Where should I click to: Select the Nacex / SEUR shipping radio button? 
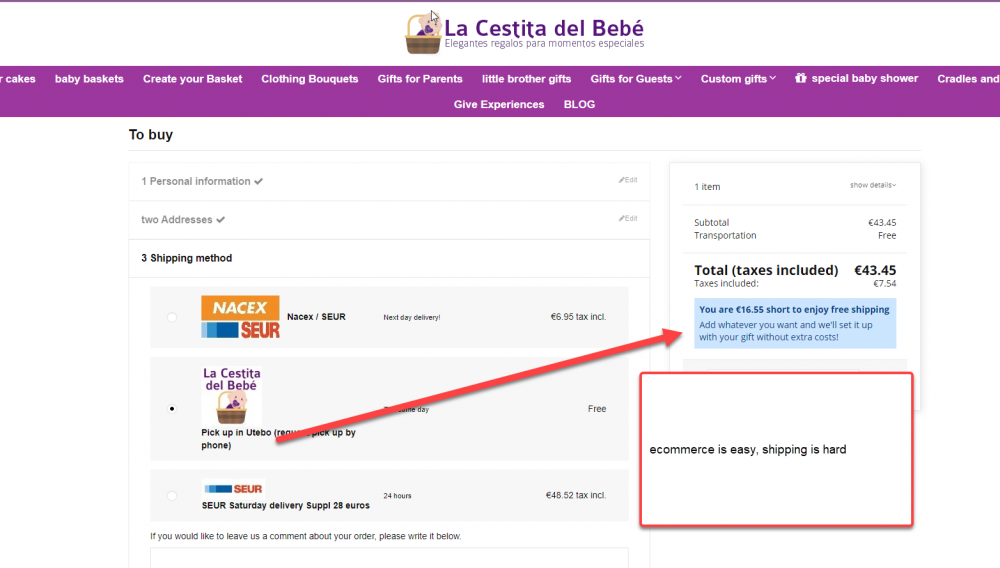point(172,317)
